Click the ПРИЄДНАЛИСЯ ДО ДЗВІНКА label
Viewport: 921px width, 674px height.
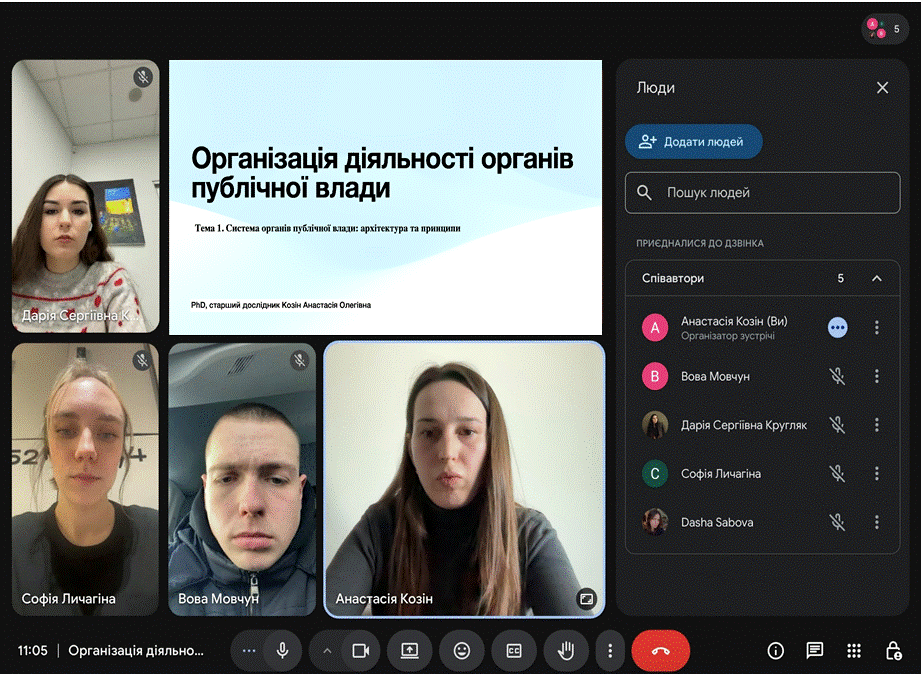(x=700, y=243)
